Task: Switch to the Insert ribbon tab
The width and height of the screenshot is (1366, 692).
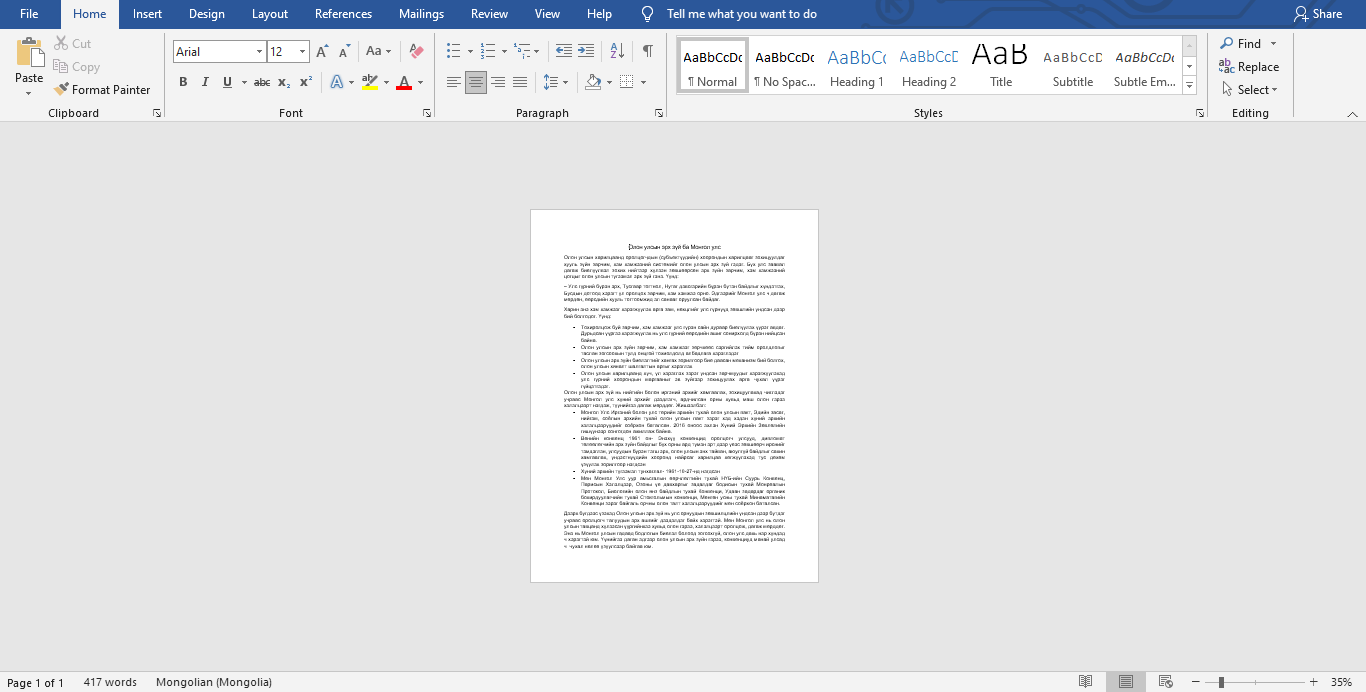Action: click(147, 14)
